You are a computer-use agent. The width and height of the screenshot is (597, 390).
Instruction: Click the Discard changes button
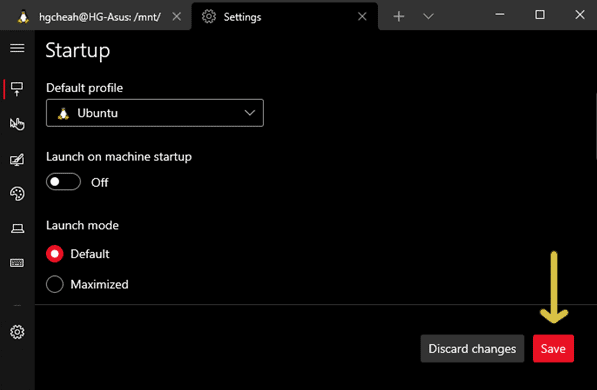(472, 348)
